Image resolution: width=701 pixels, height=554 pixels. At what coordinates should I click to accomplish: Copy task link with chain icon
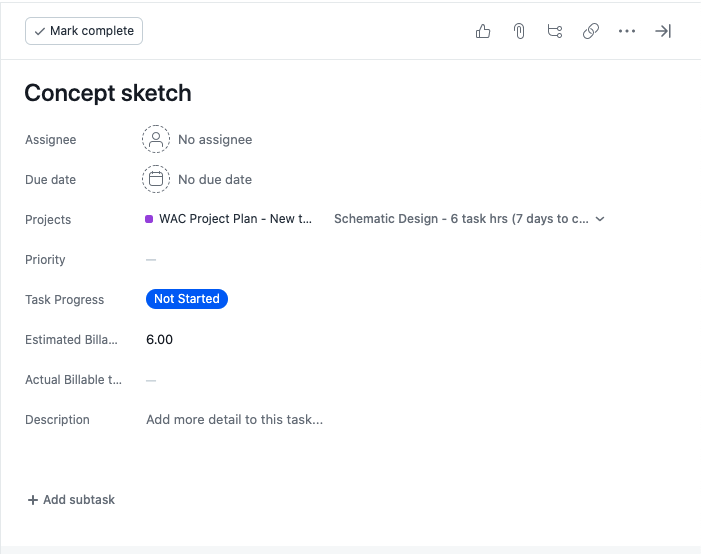(x=591, y=31)
